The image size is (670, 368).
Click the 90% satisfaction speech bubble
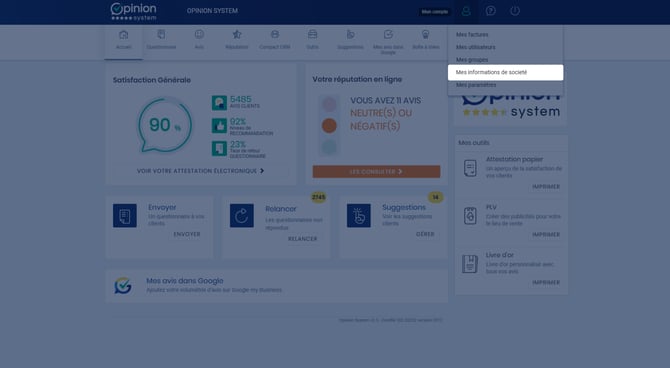pos(165,125)
